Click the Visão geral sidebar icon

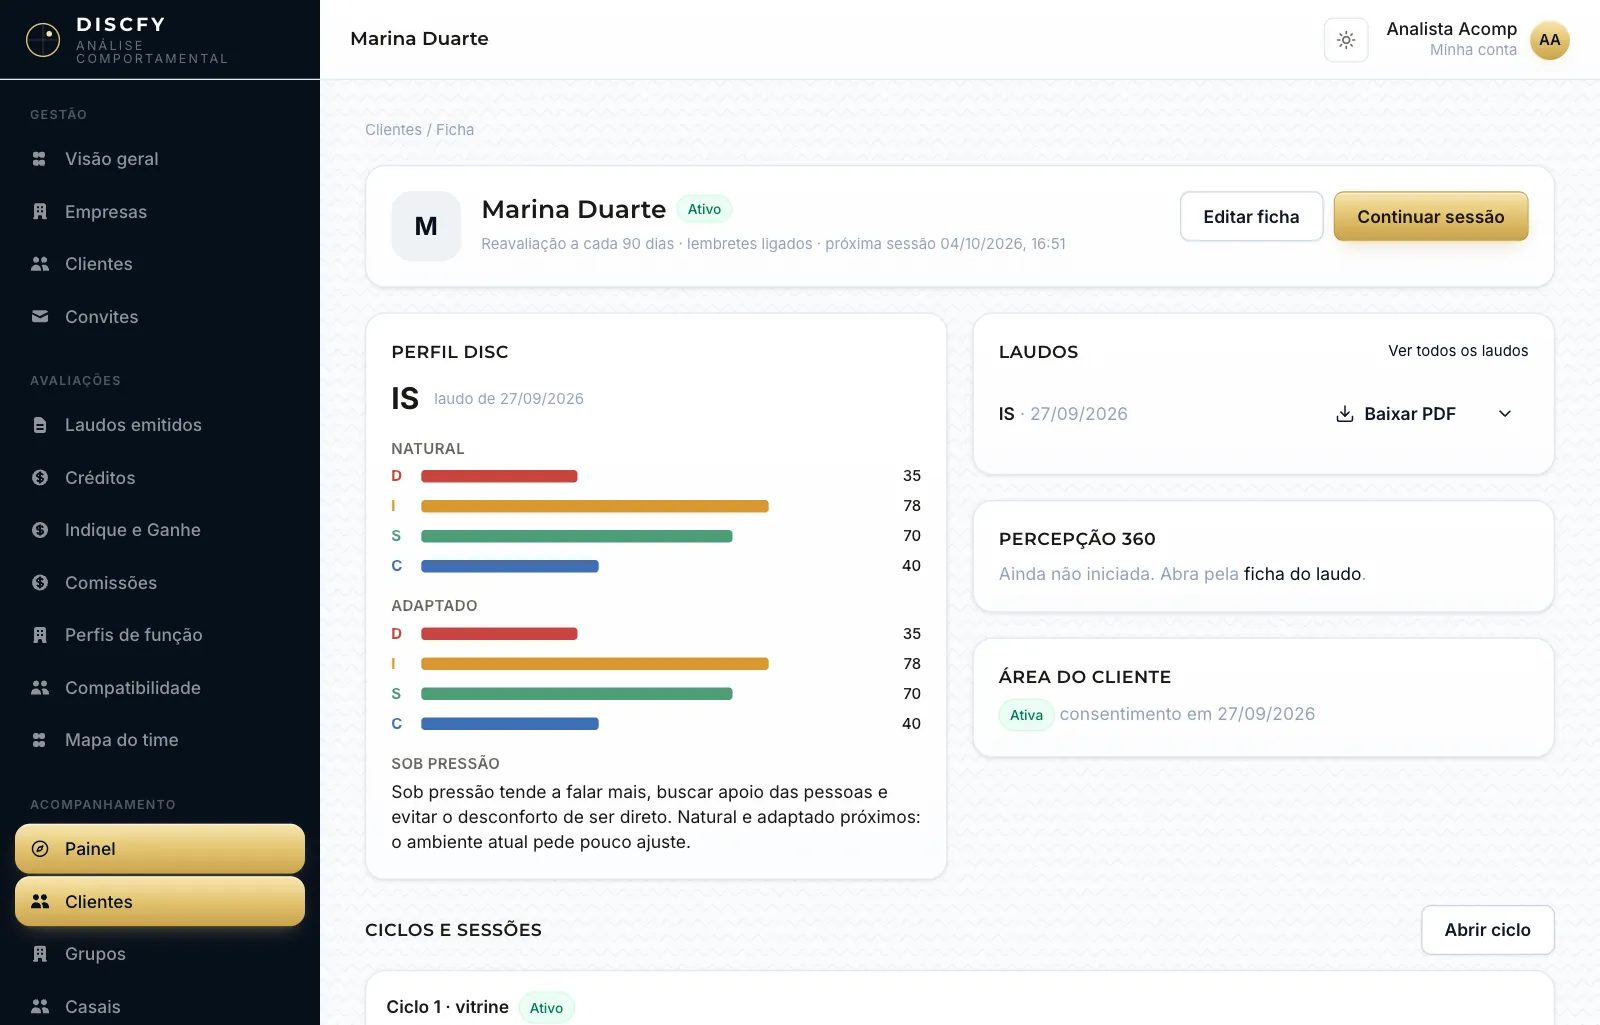[40, 159]
